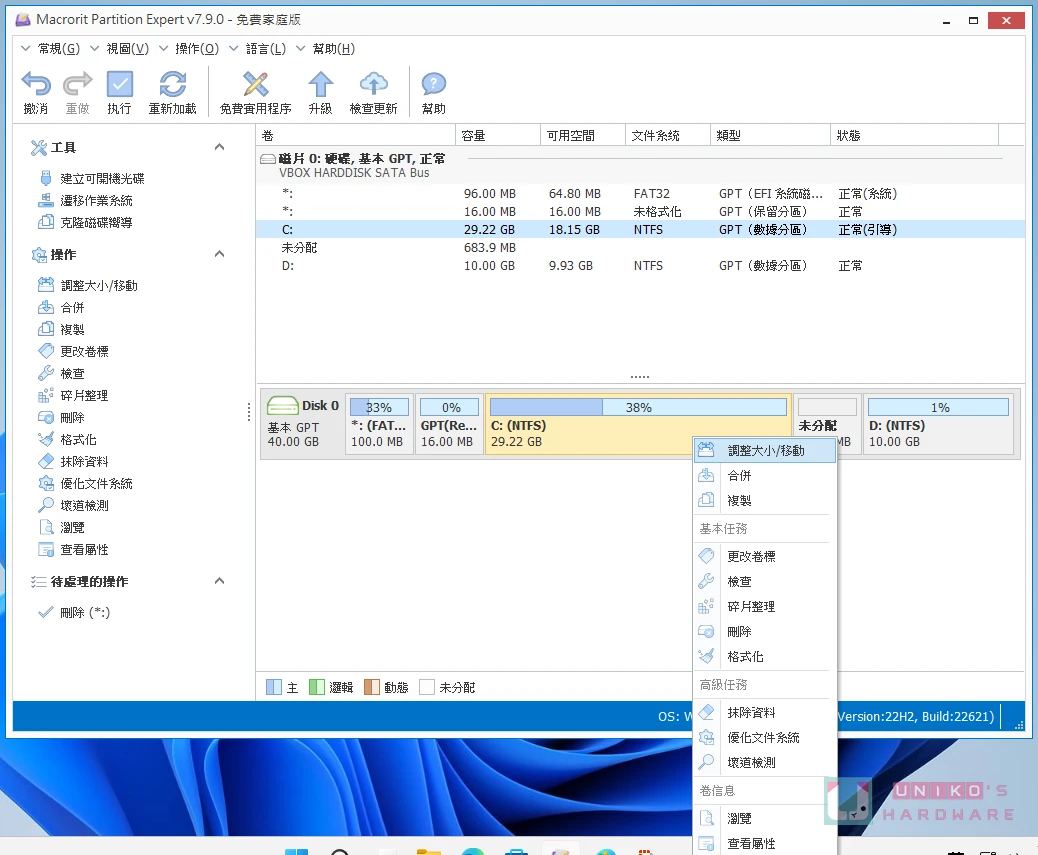Choose 刪除 in the context menu

point(765,632)
